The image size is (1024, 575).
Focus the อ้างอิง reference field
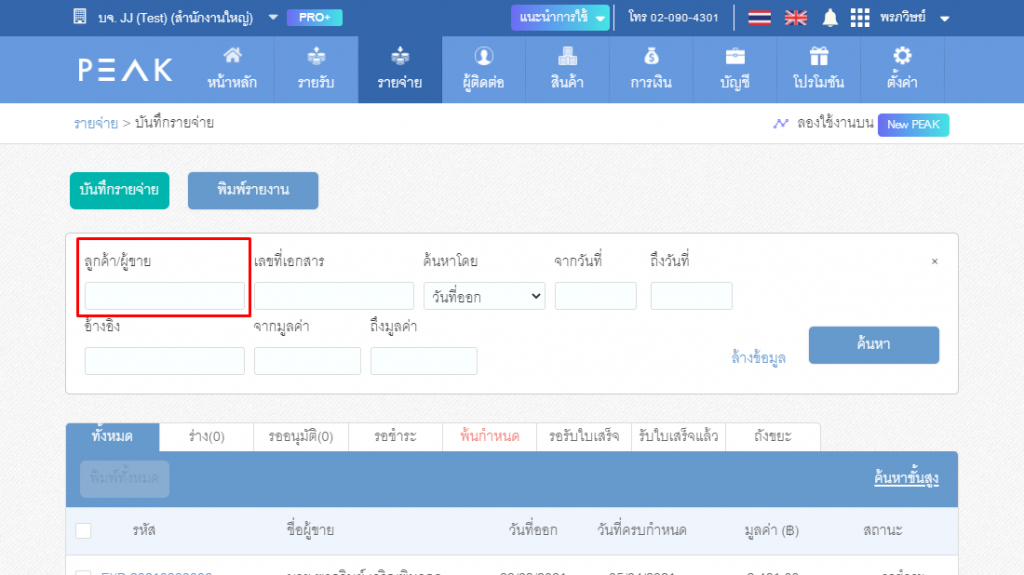165,361
